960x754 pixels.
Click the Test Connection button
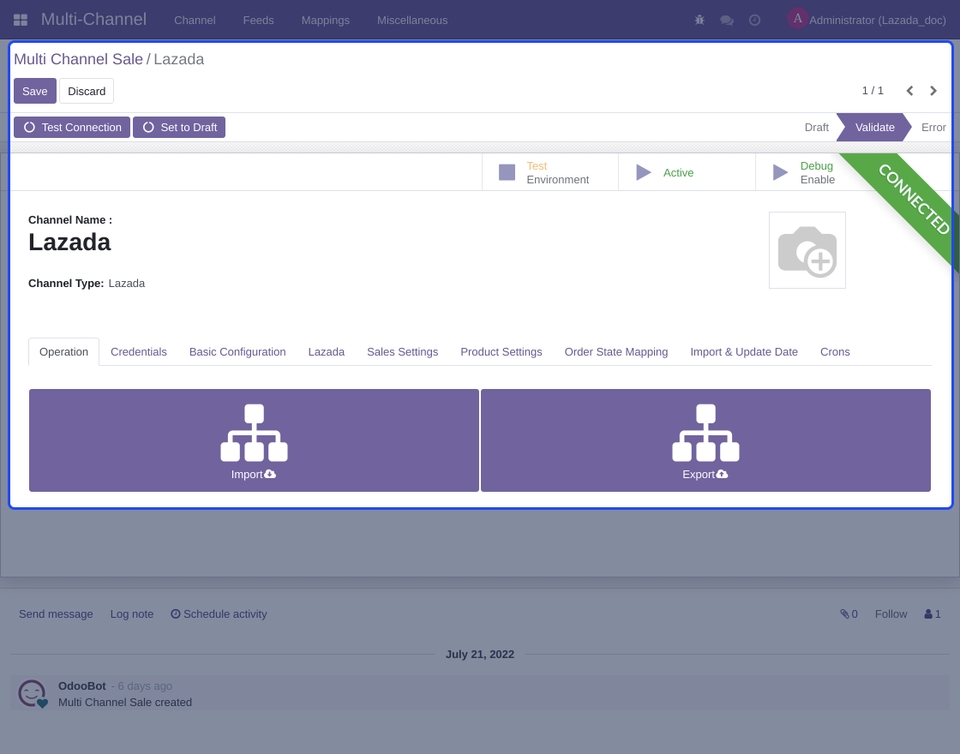click(x=72, y=127)
